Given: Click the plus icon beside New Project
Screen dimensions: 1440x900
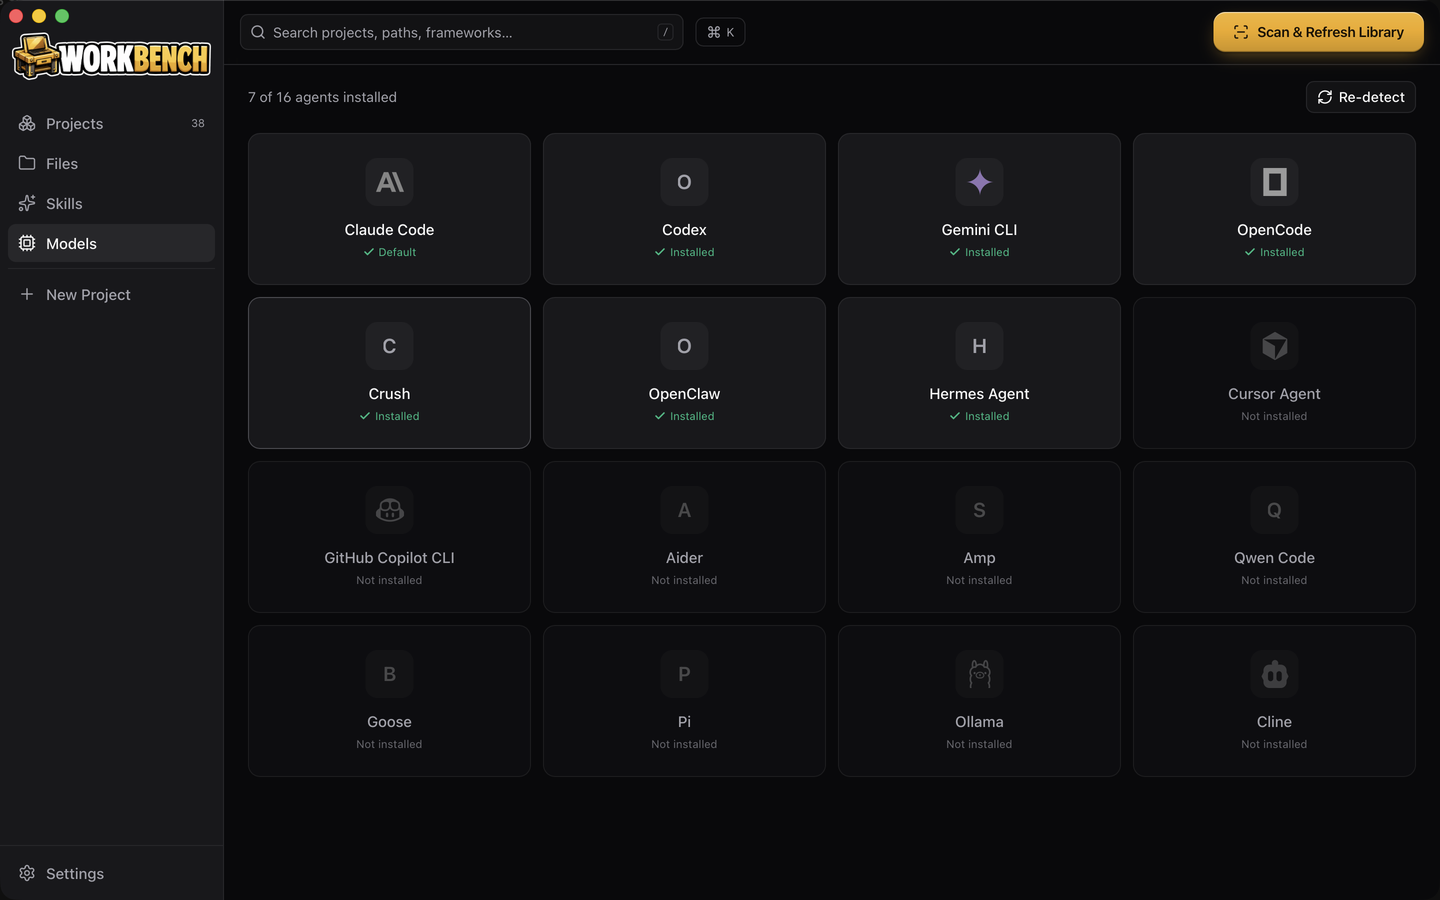Looking at the screenshot, I should (x=27, y=294).
